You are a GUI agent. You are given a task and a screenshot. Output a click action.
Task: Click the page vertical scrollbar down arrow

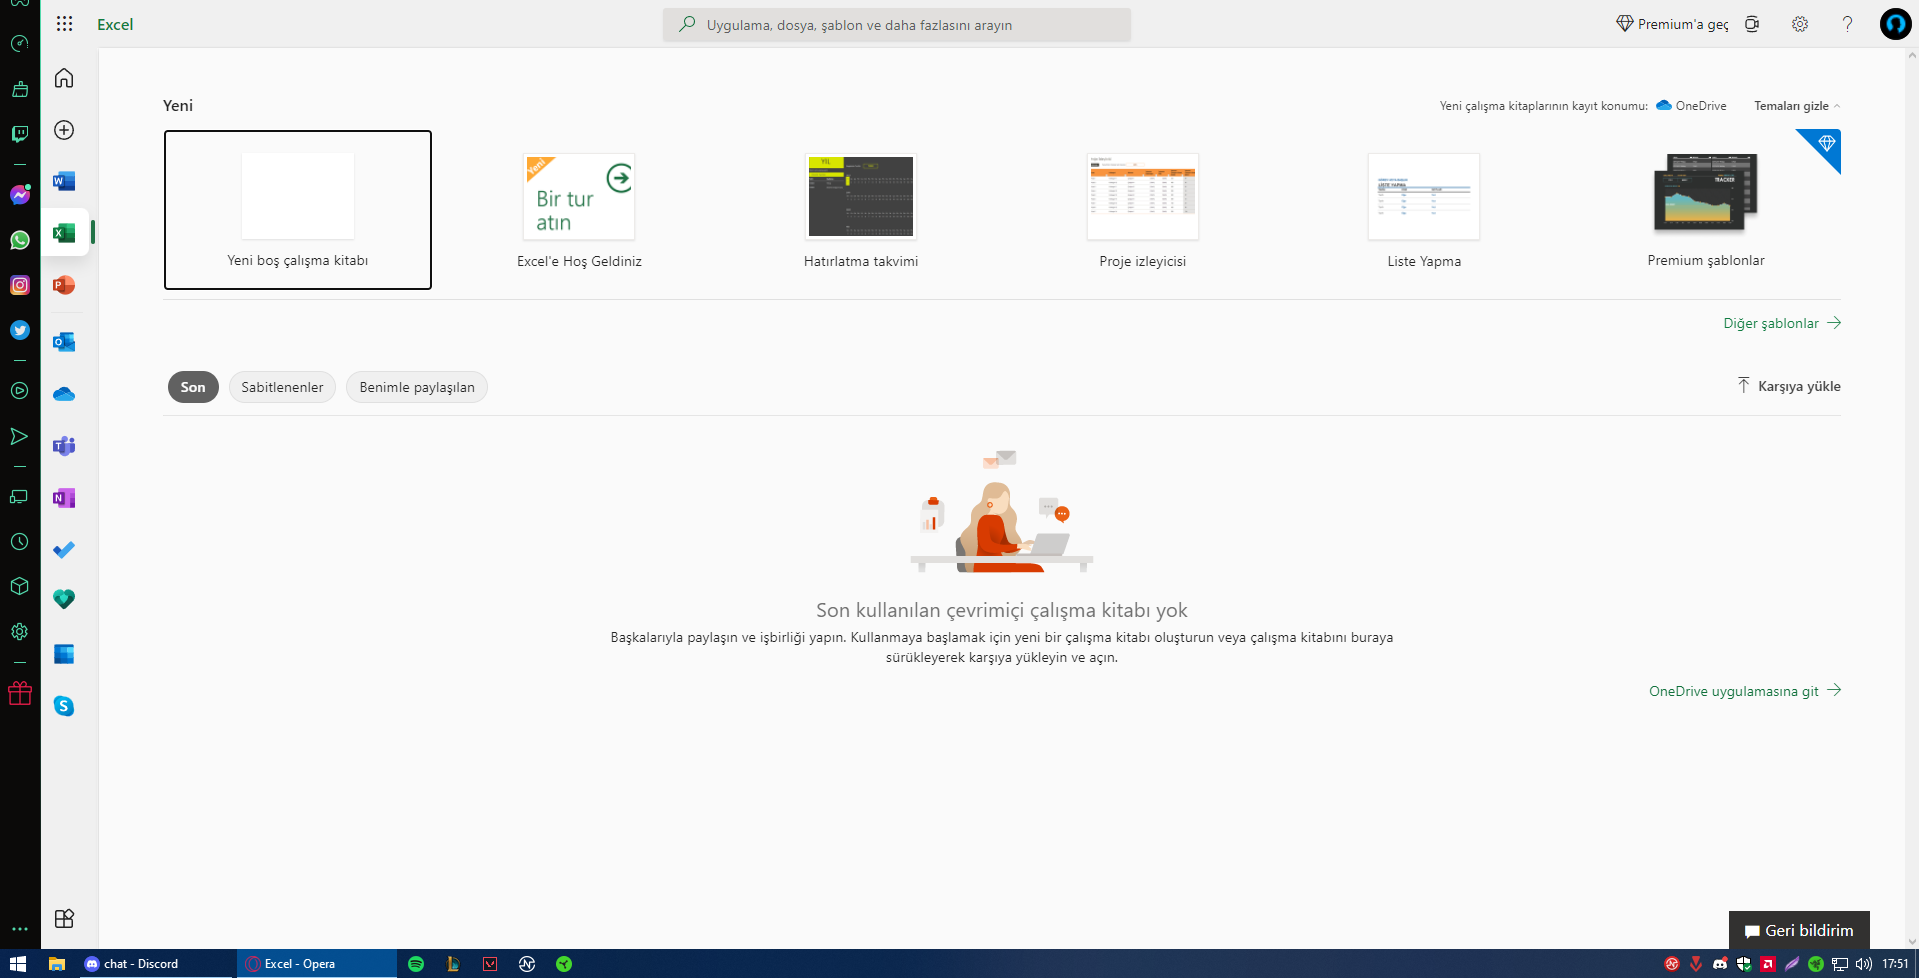click(1912, 941)
